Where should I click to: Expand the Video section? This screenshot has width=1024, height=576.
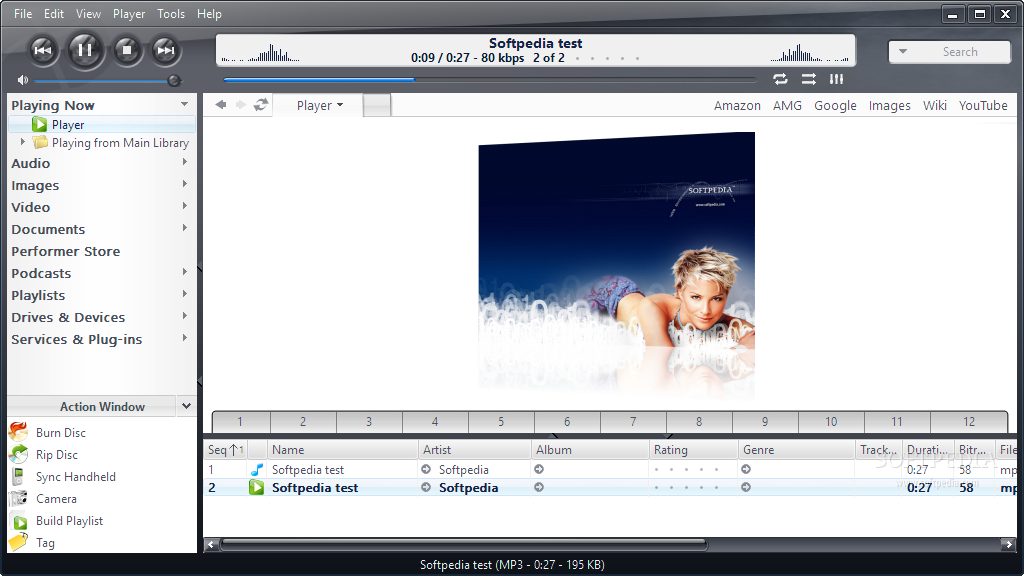coord(185,206)
